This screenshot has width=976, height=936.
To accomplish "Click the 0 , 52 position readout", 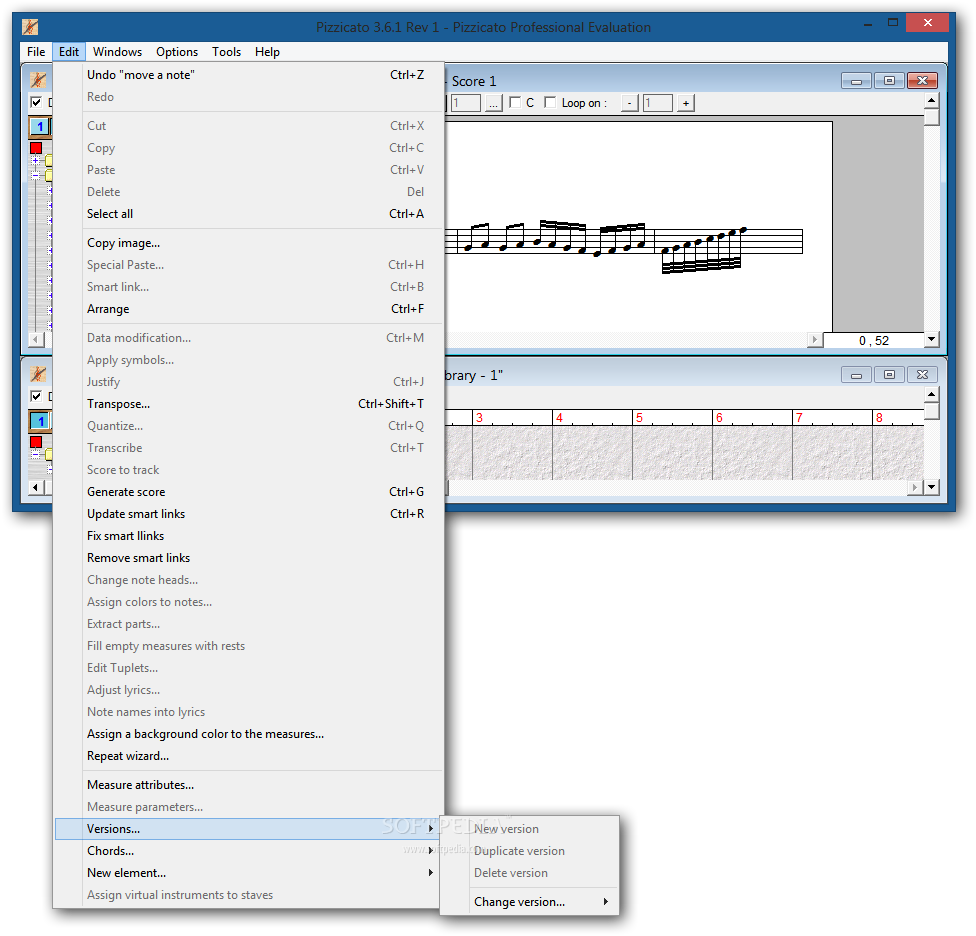I will [x=874, y=340].
